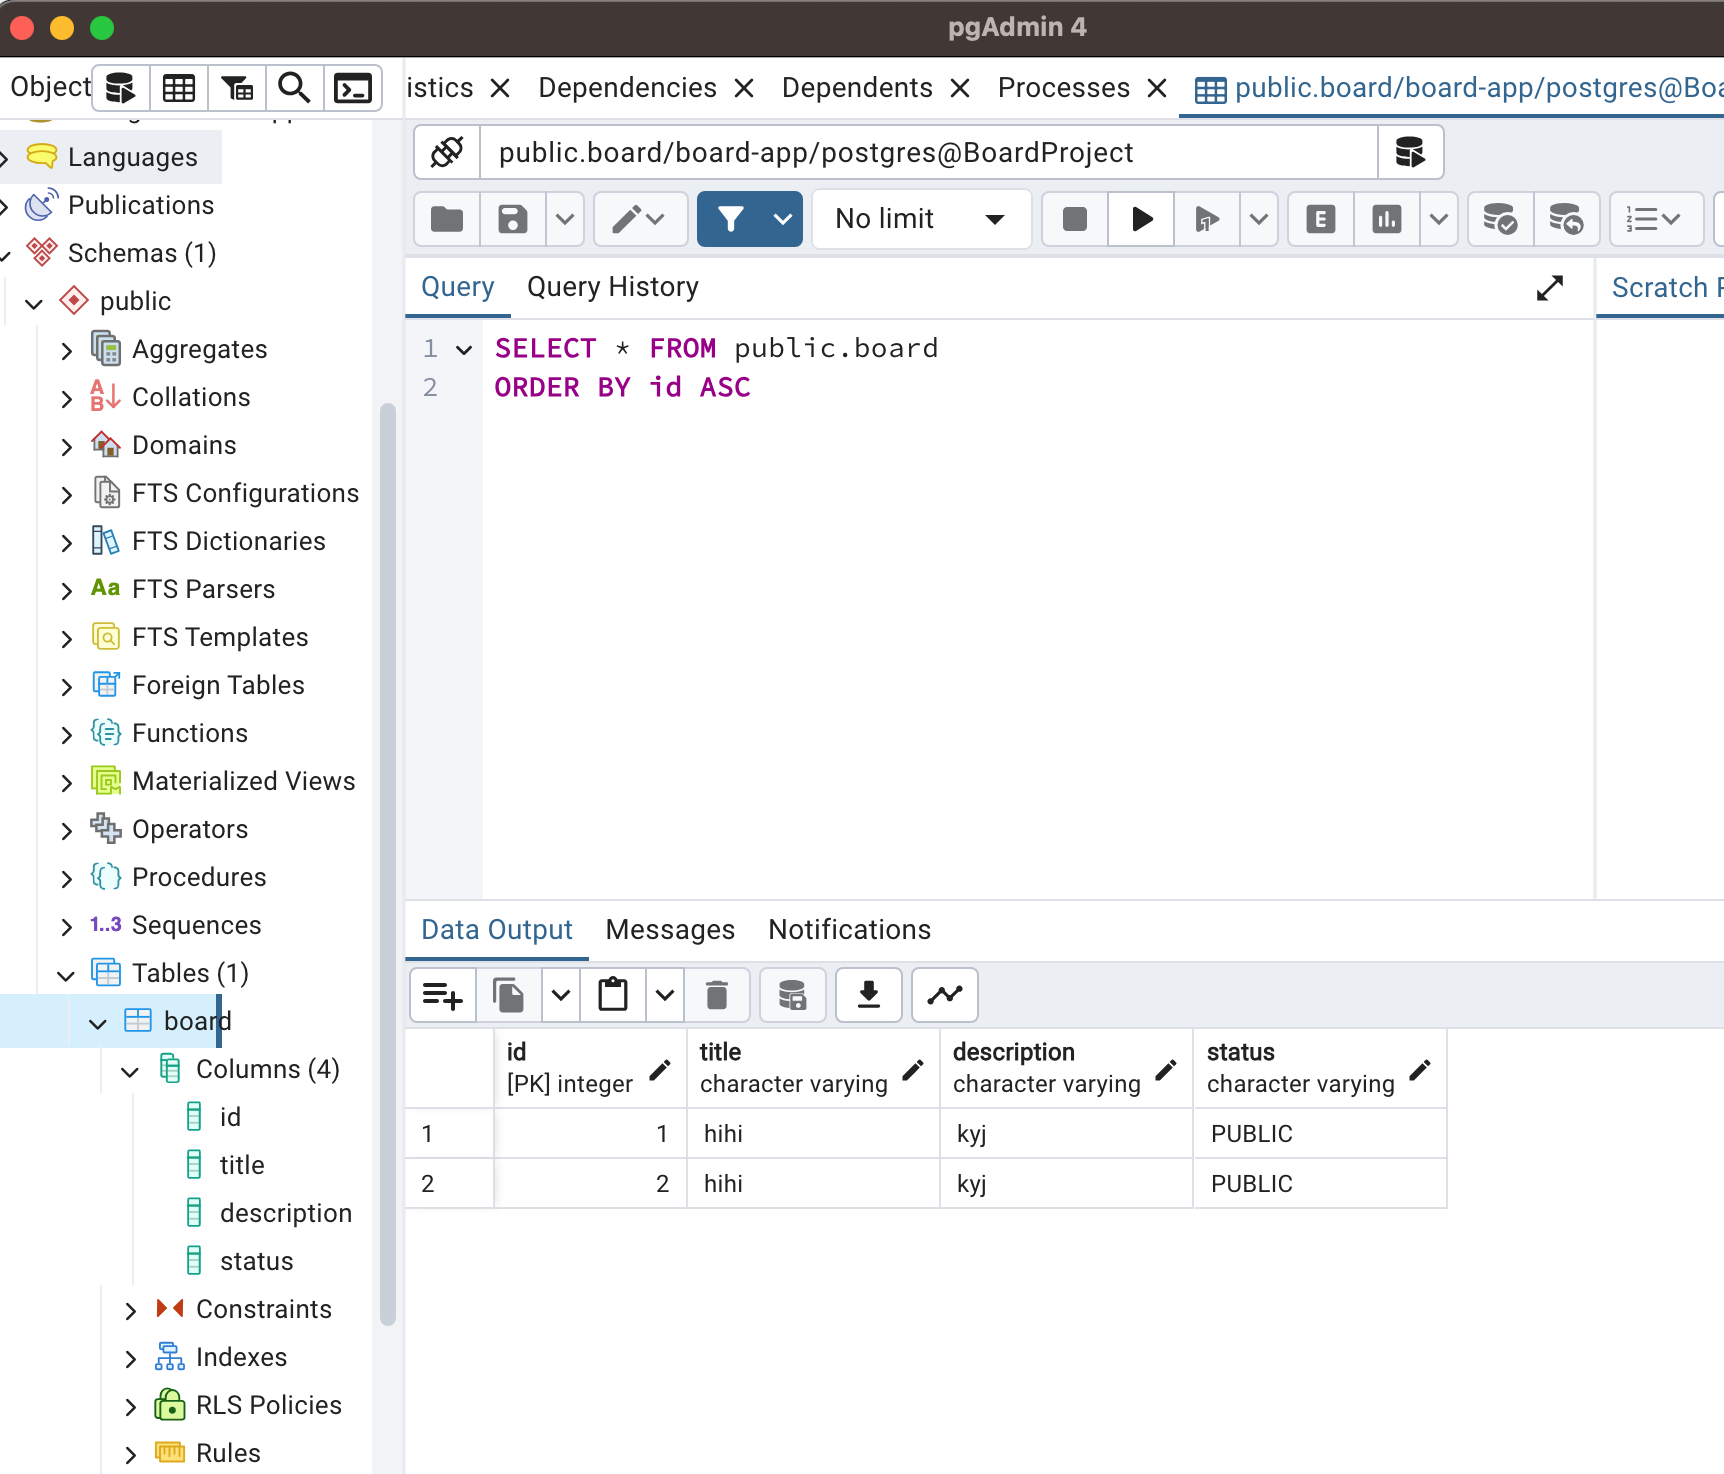Edit the id column with its pencil icon

pyautogui.click(x=660, y=1070)
